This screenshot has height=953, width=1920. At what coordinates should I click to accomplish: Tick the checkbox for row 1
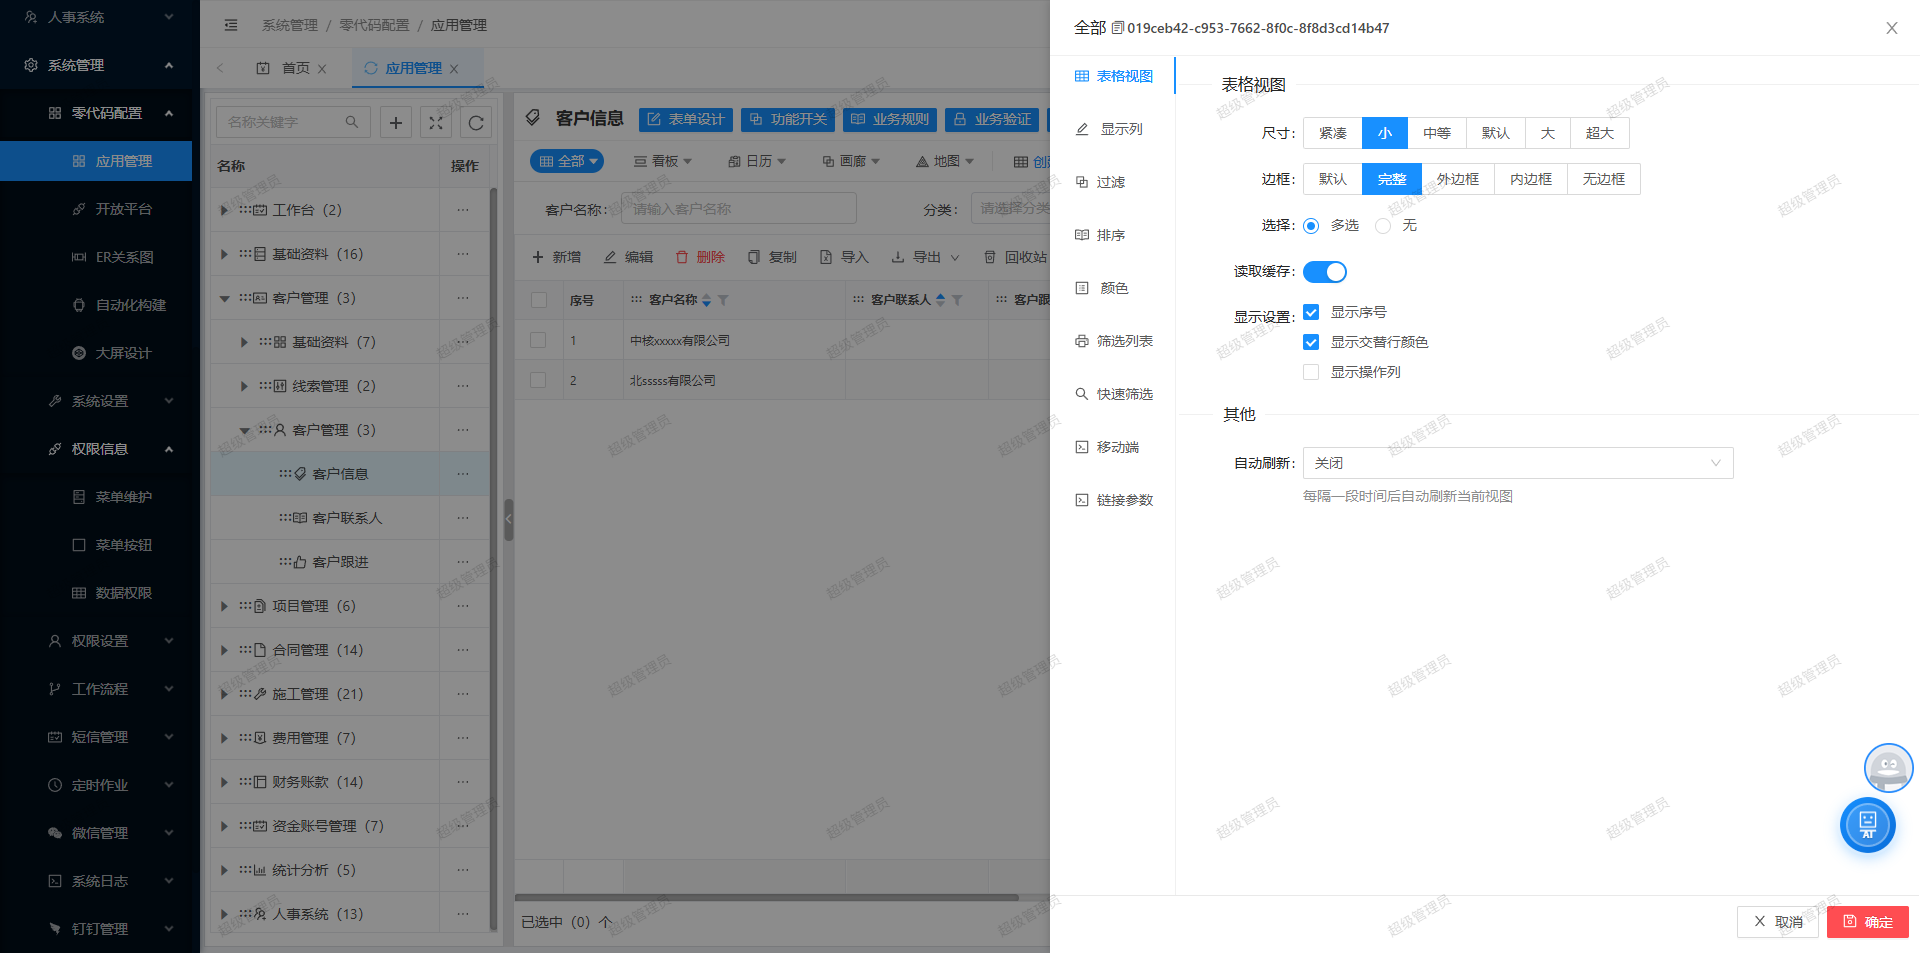tap(538, 340)
